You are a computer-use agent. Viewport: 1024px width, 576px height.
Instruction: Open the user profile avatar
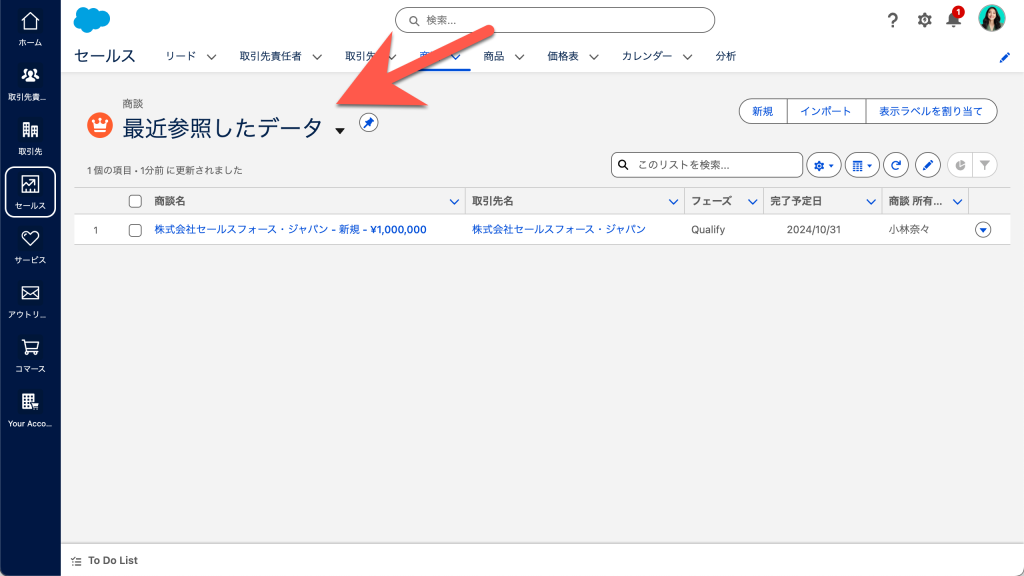tap(991, 18)
